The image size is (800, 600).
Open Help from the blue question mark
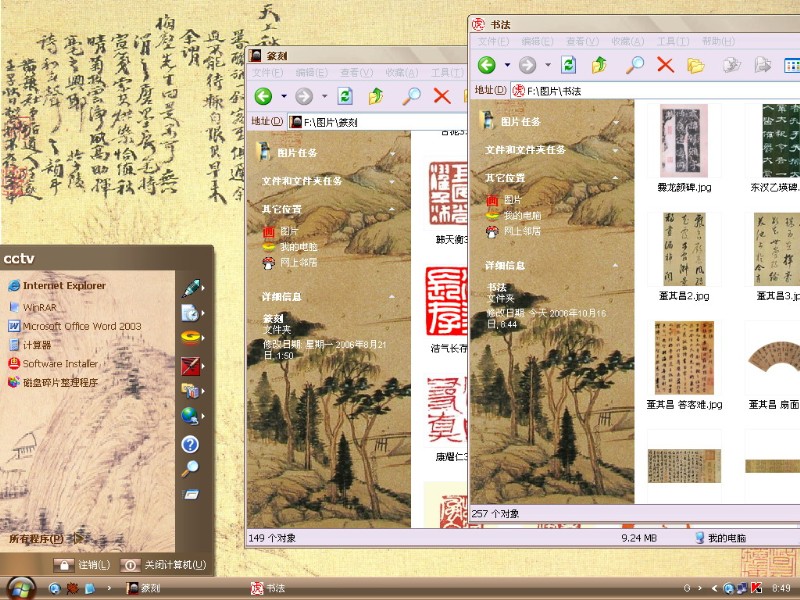point(190,444)
